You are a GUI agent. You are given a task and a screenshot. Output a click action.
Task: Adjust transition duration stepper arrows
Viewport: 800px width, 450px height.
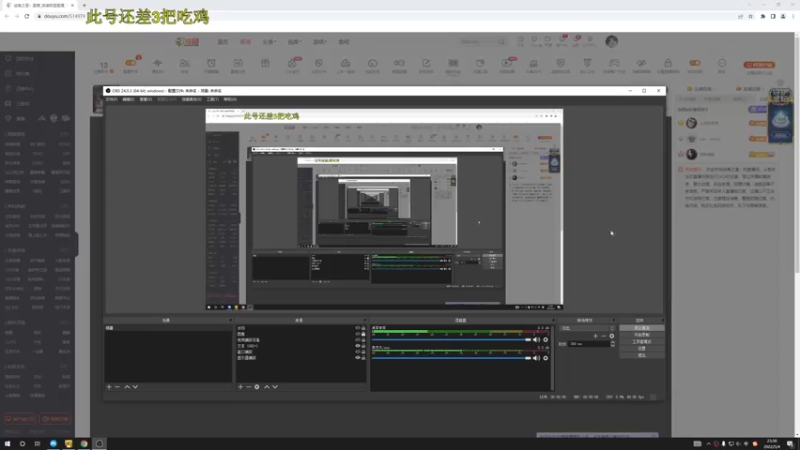coord(613,344)
